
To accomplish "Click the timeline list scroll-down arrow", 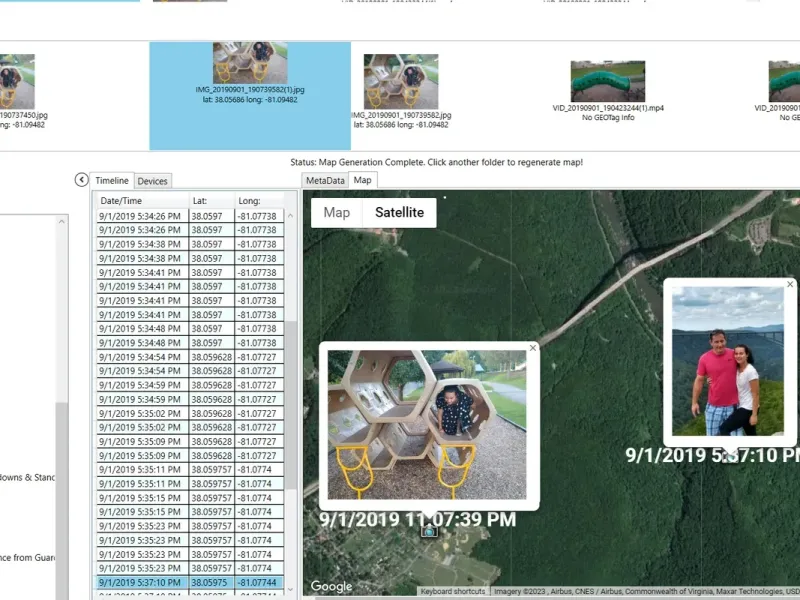I will pos(291,590).
